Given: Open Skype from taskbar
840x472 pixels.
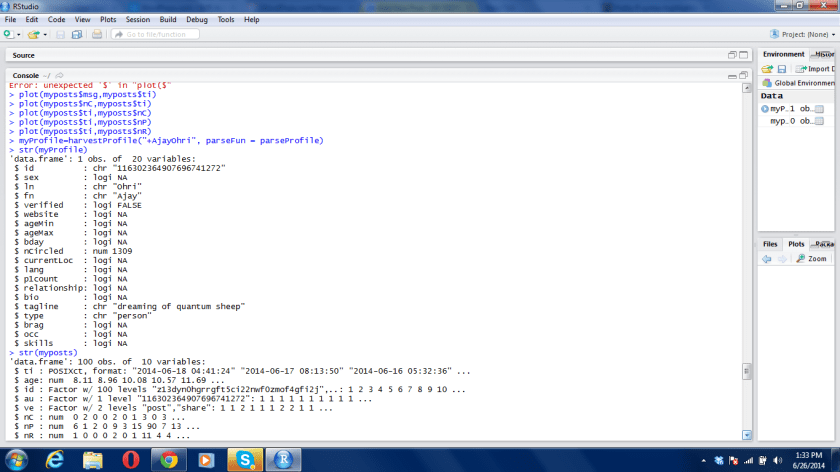Looking at the screenshot, I should point(245,460).
